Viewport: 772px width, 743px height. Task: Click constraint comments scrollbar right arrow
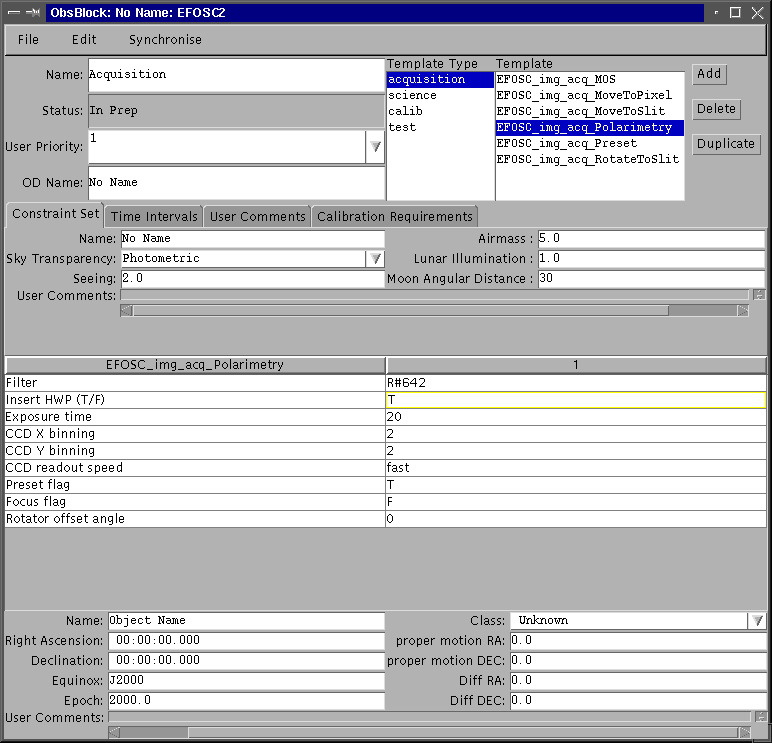pyautogui.click(x=743, y=311)
